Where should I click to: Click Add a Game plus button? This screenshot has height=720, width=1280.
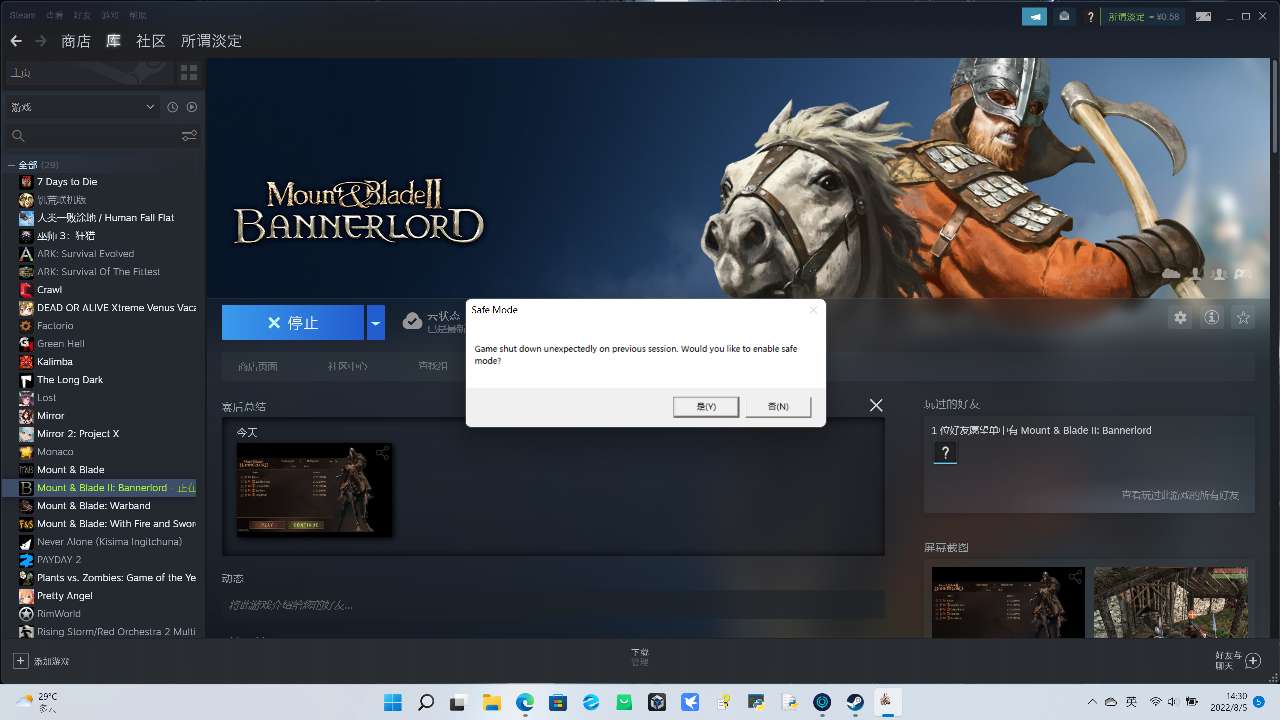(20, 661)
